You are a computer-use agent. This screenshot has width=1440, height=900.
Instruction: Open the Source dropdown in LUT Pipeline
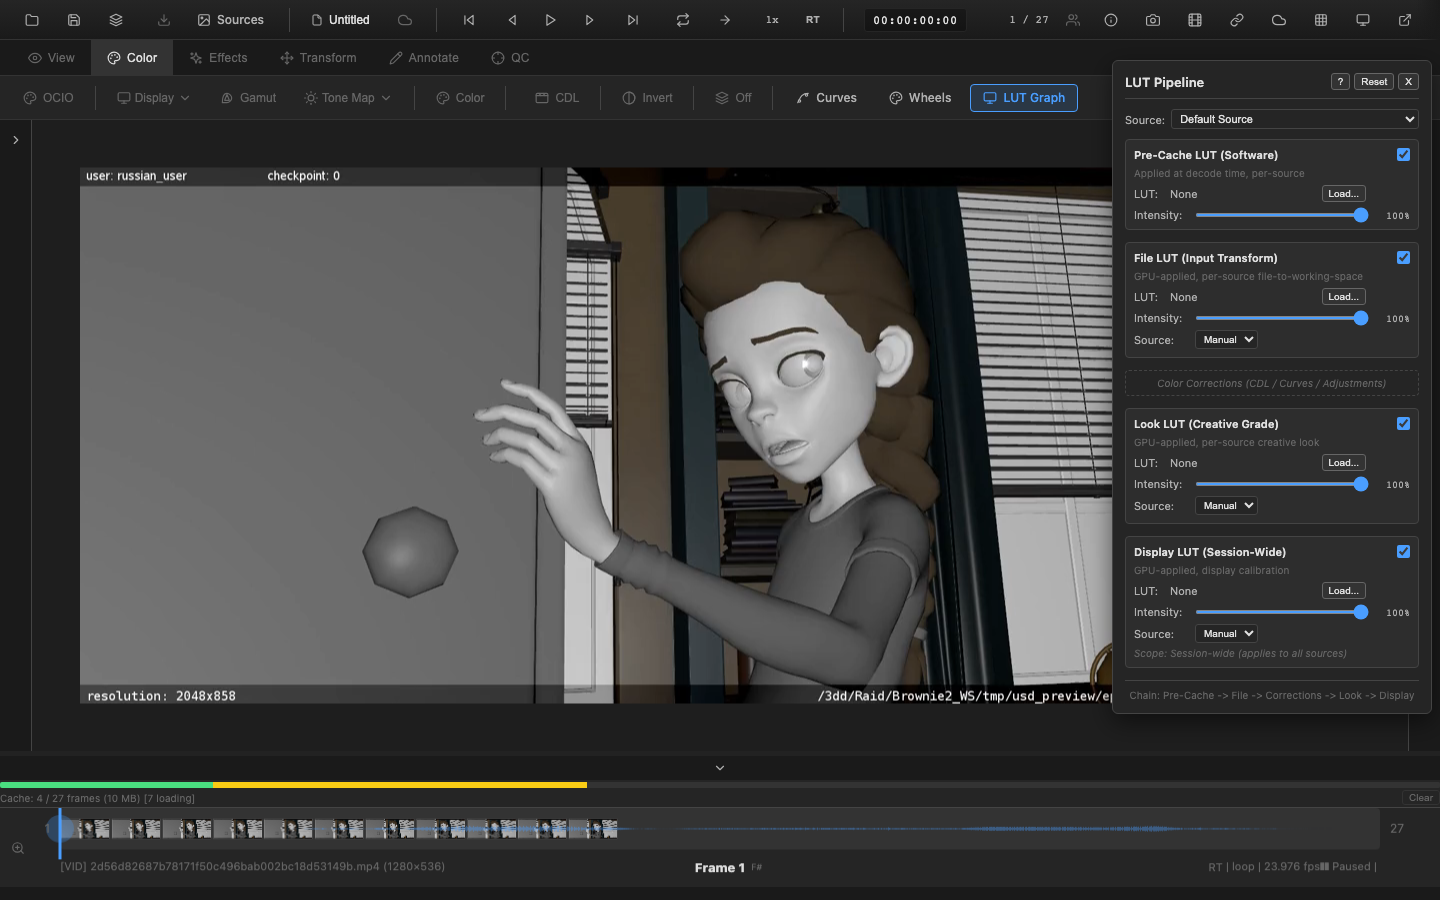[x=1294, y=118]
